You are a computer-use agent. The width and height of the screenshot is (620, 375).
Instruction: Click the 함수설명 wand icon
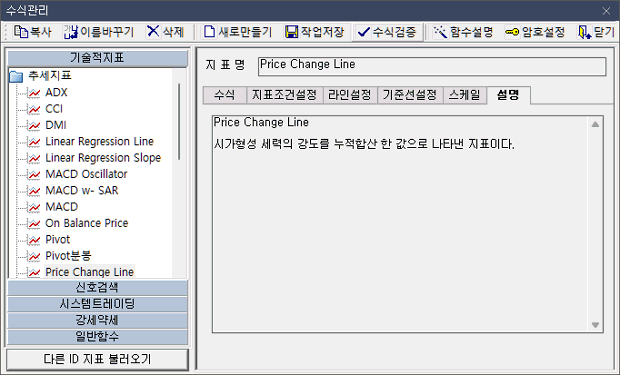440,32
